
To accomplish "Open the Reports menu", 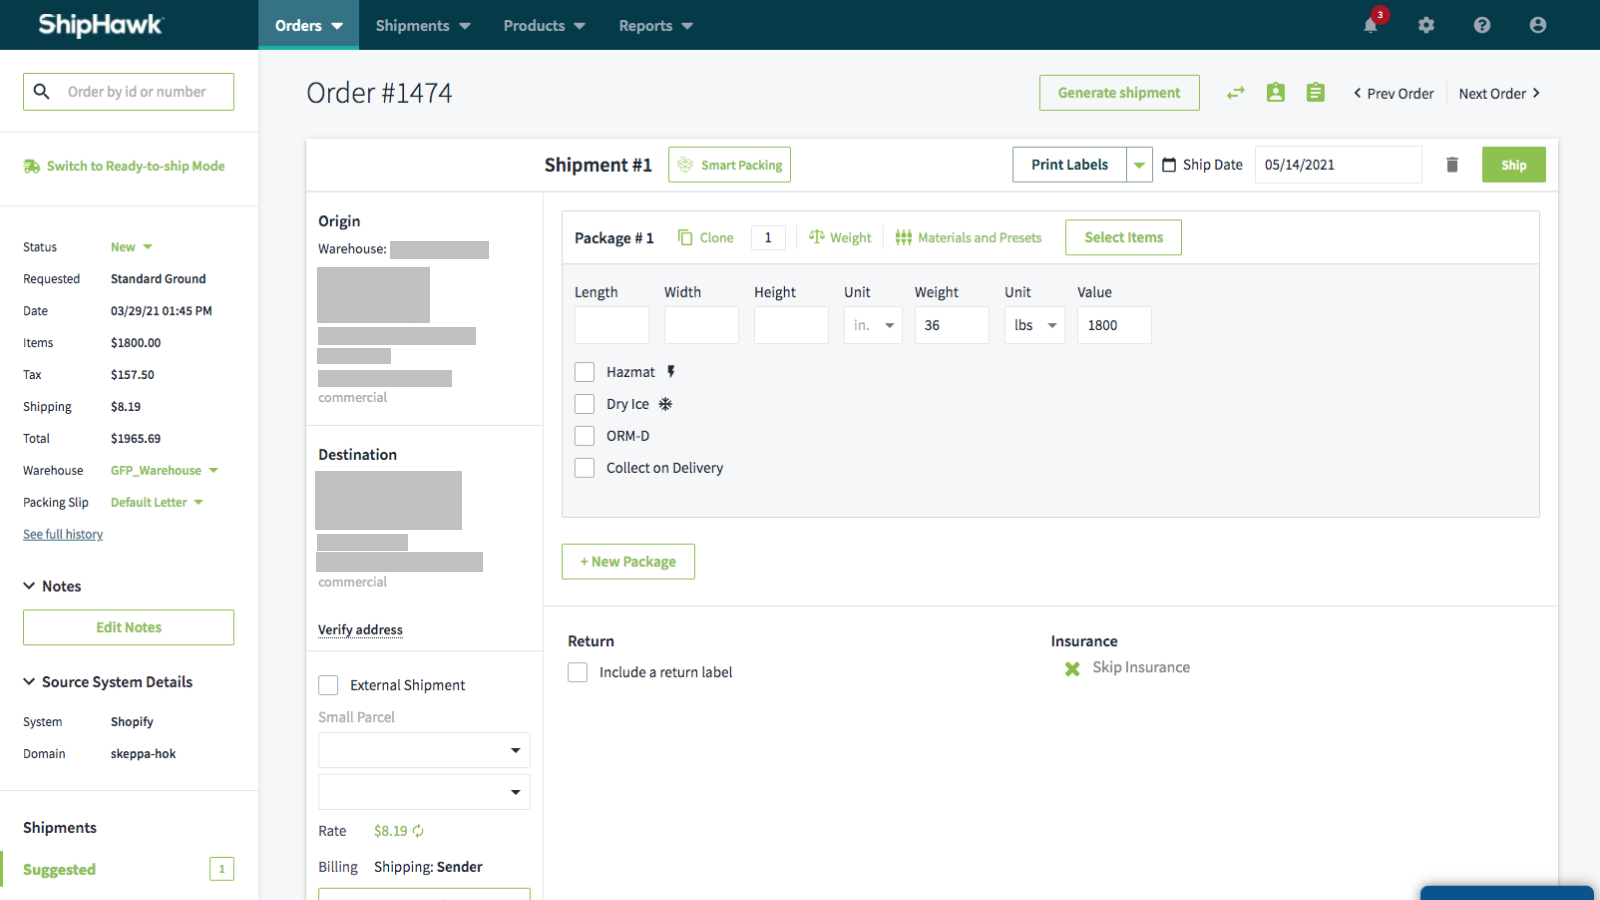I will (x=656, y=25).
